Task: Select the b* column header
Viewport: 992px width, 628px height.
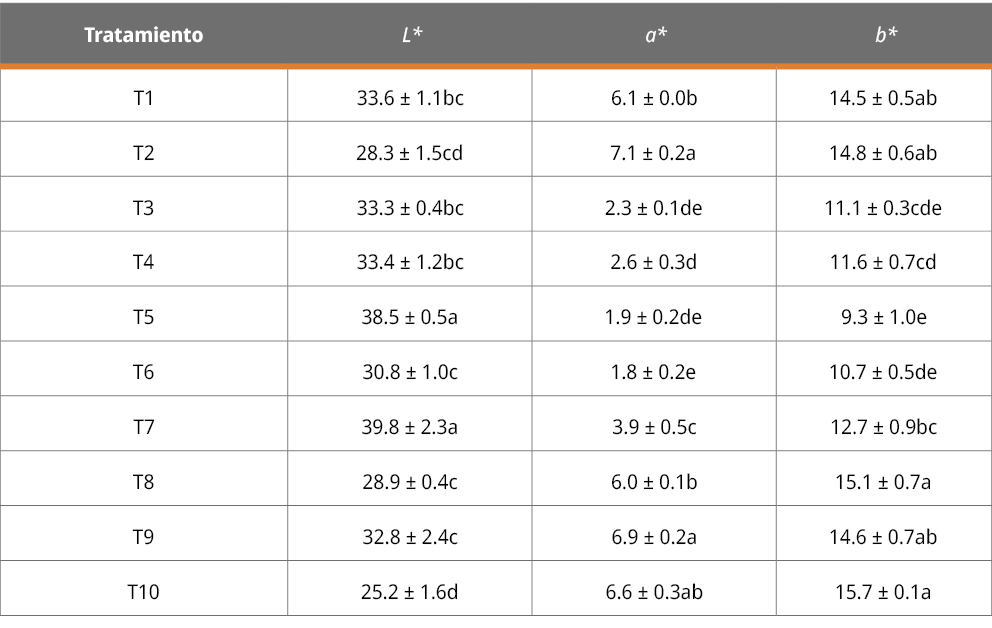Action: tap(883, 35)
